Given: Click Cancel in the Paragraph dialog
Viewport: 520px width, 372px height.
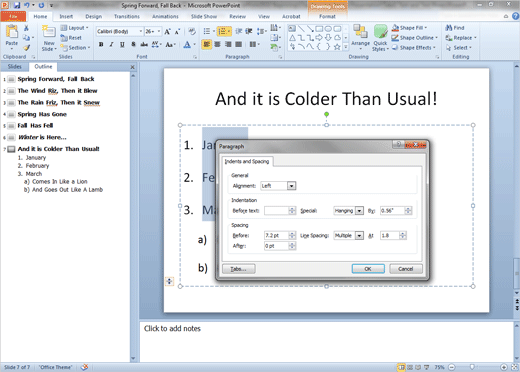Looking at the screenshot, I should (x=406, y=269).
